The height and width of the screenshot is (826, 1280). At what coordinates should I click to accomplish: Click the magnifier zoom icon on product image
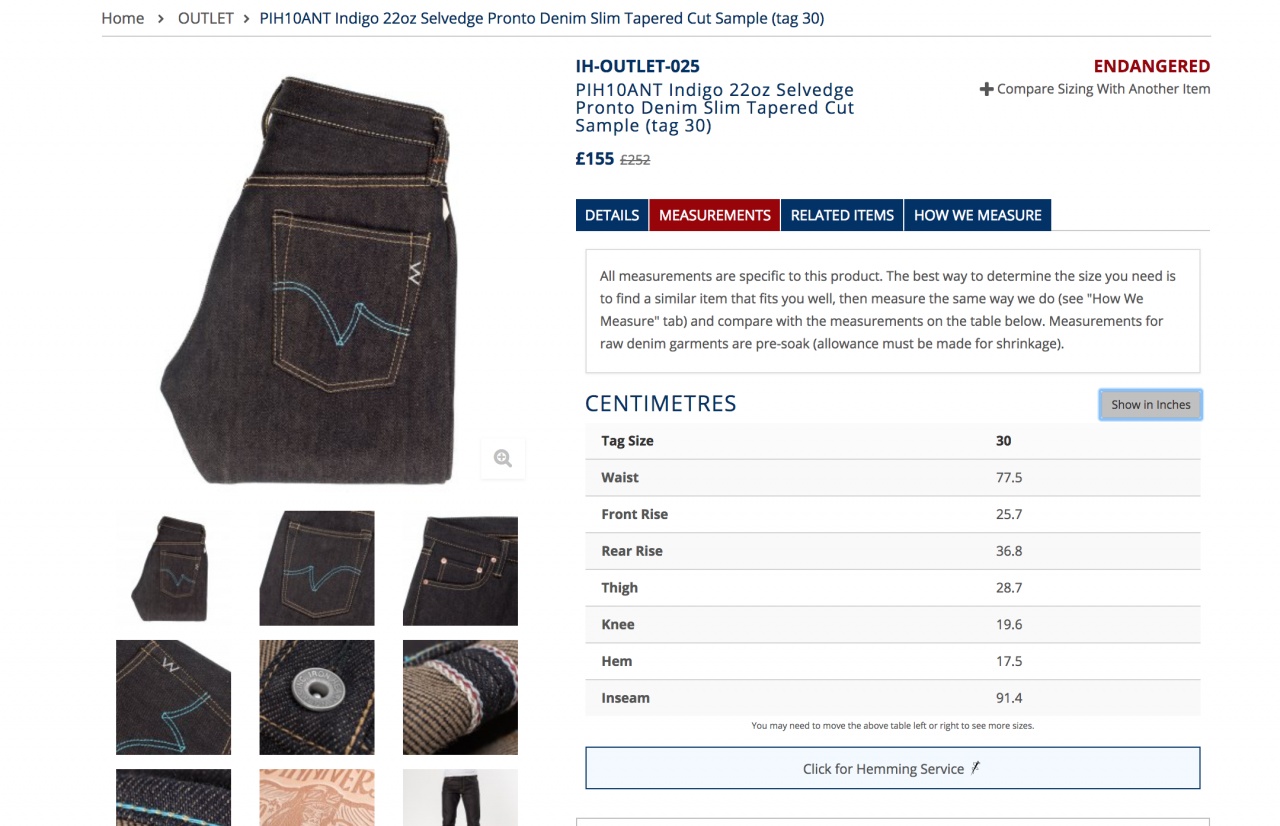click(x=502, y=458)
